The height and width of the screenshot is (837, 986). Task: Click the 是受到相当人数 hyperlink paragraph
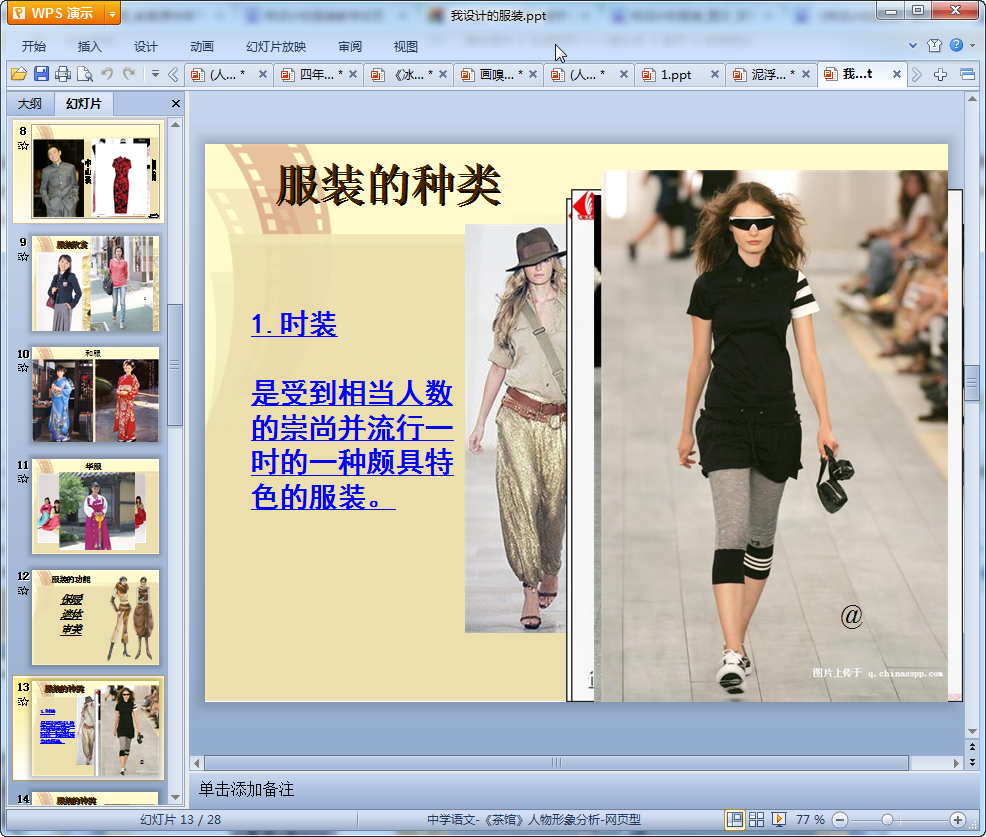(352, 445)
